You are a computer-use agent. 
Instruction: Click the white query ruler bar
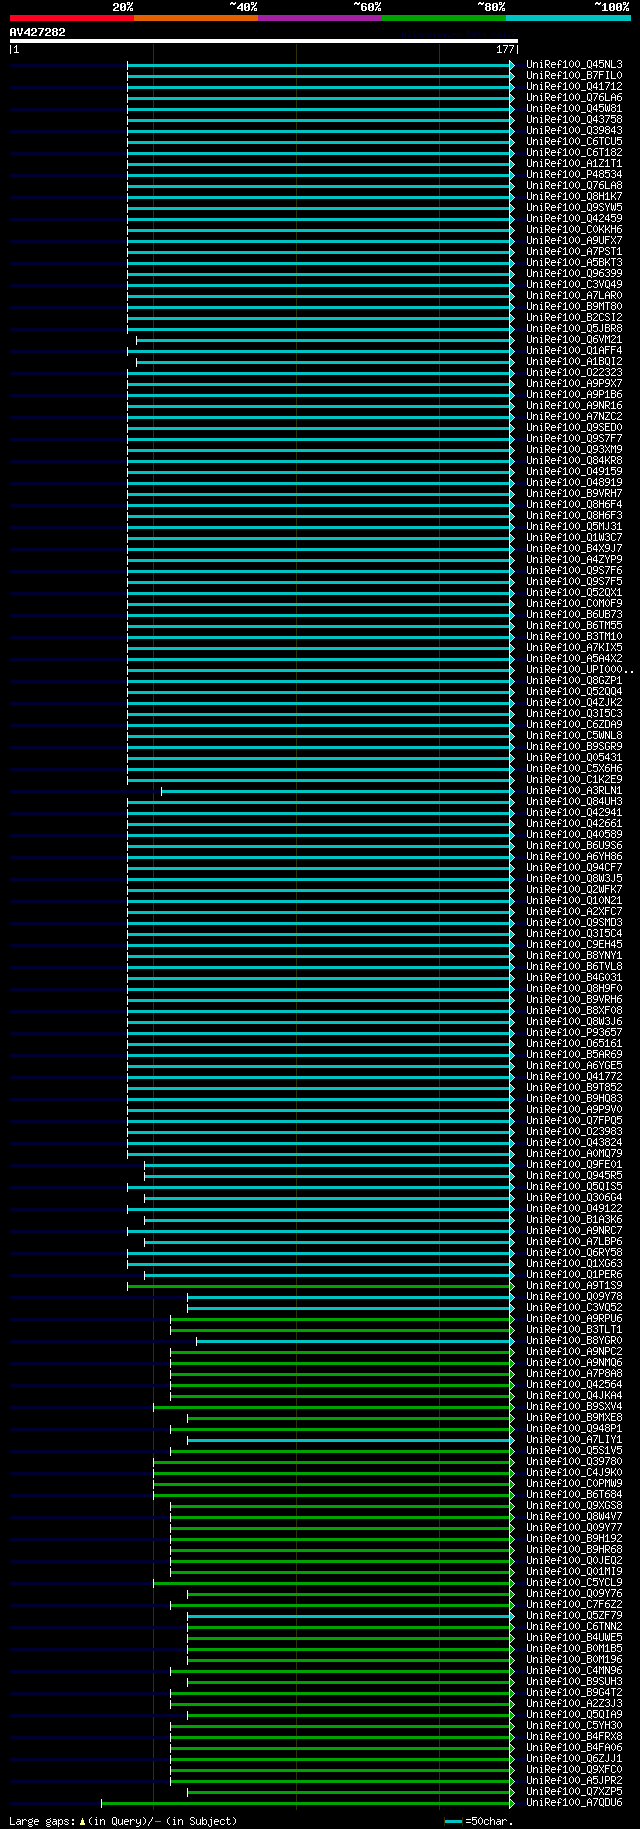coord(263,41)
